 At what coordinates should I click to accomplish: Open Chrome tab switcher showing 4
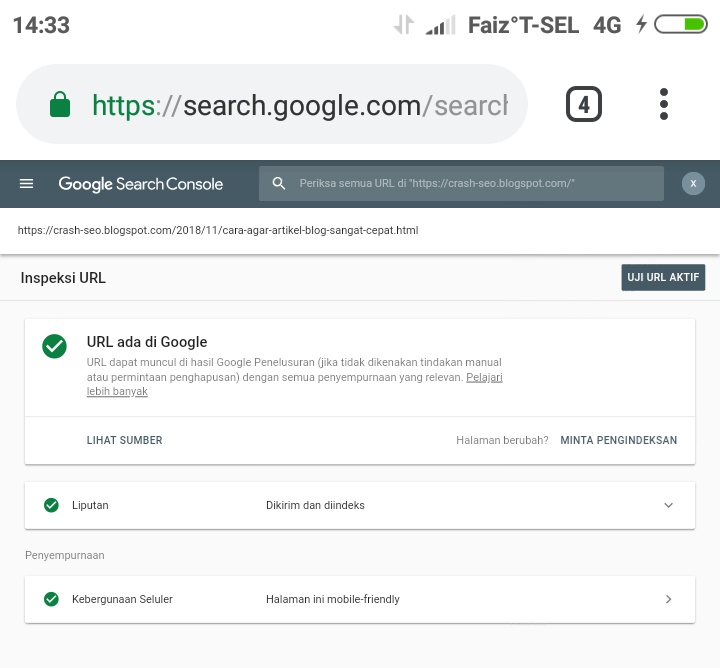584,104
